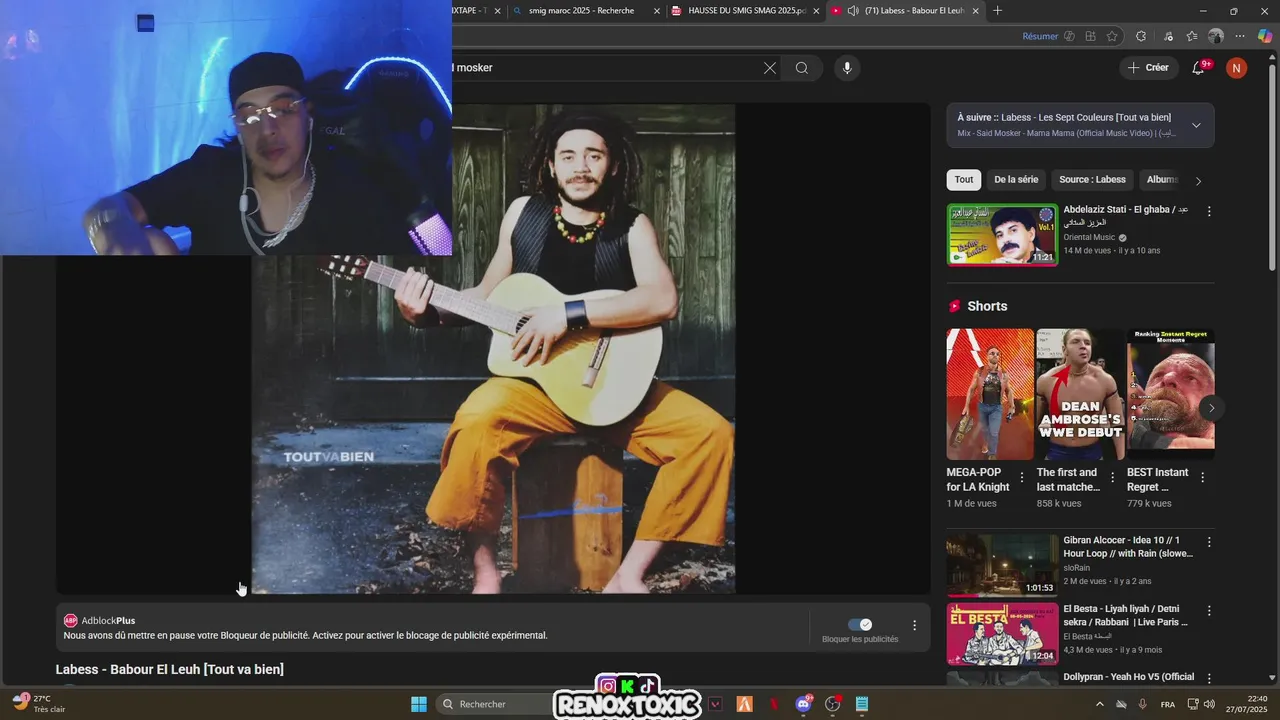
Task: Click Résumer in the address bar
Action: (x=1040, y=36)
